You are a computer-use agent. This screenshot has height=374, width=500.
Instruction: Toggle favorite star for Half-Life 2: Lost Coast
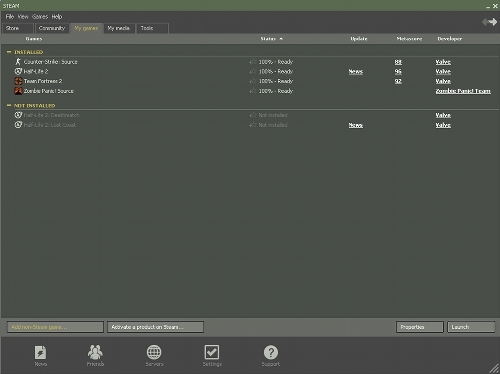(x=253, y=125)
